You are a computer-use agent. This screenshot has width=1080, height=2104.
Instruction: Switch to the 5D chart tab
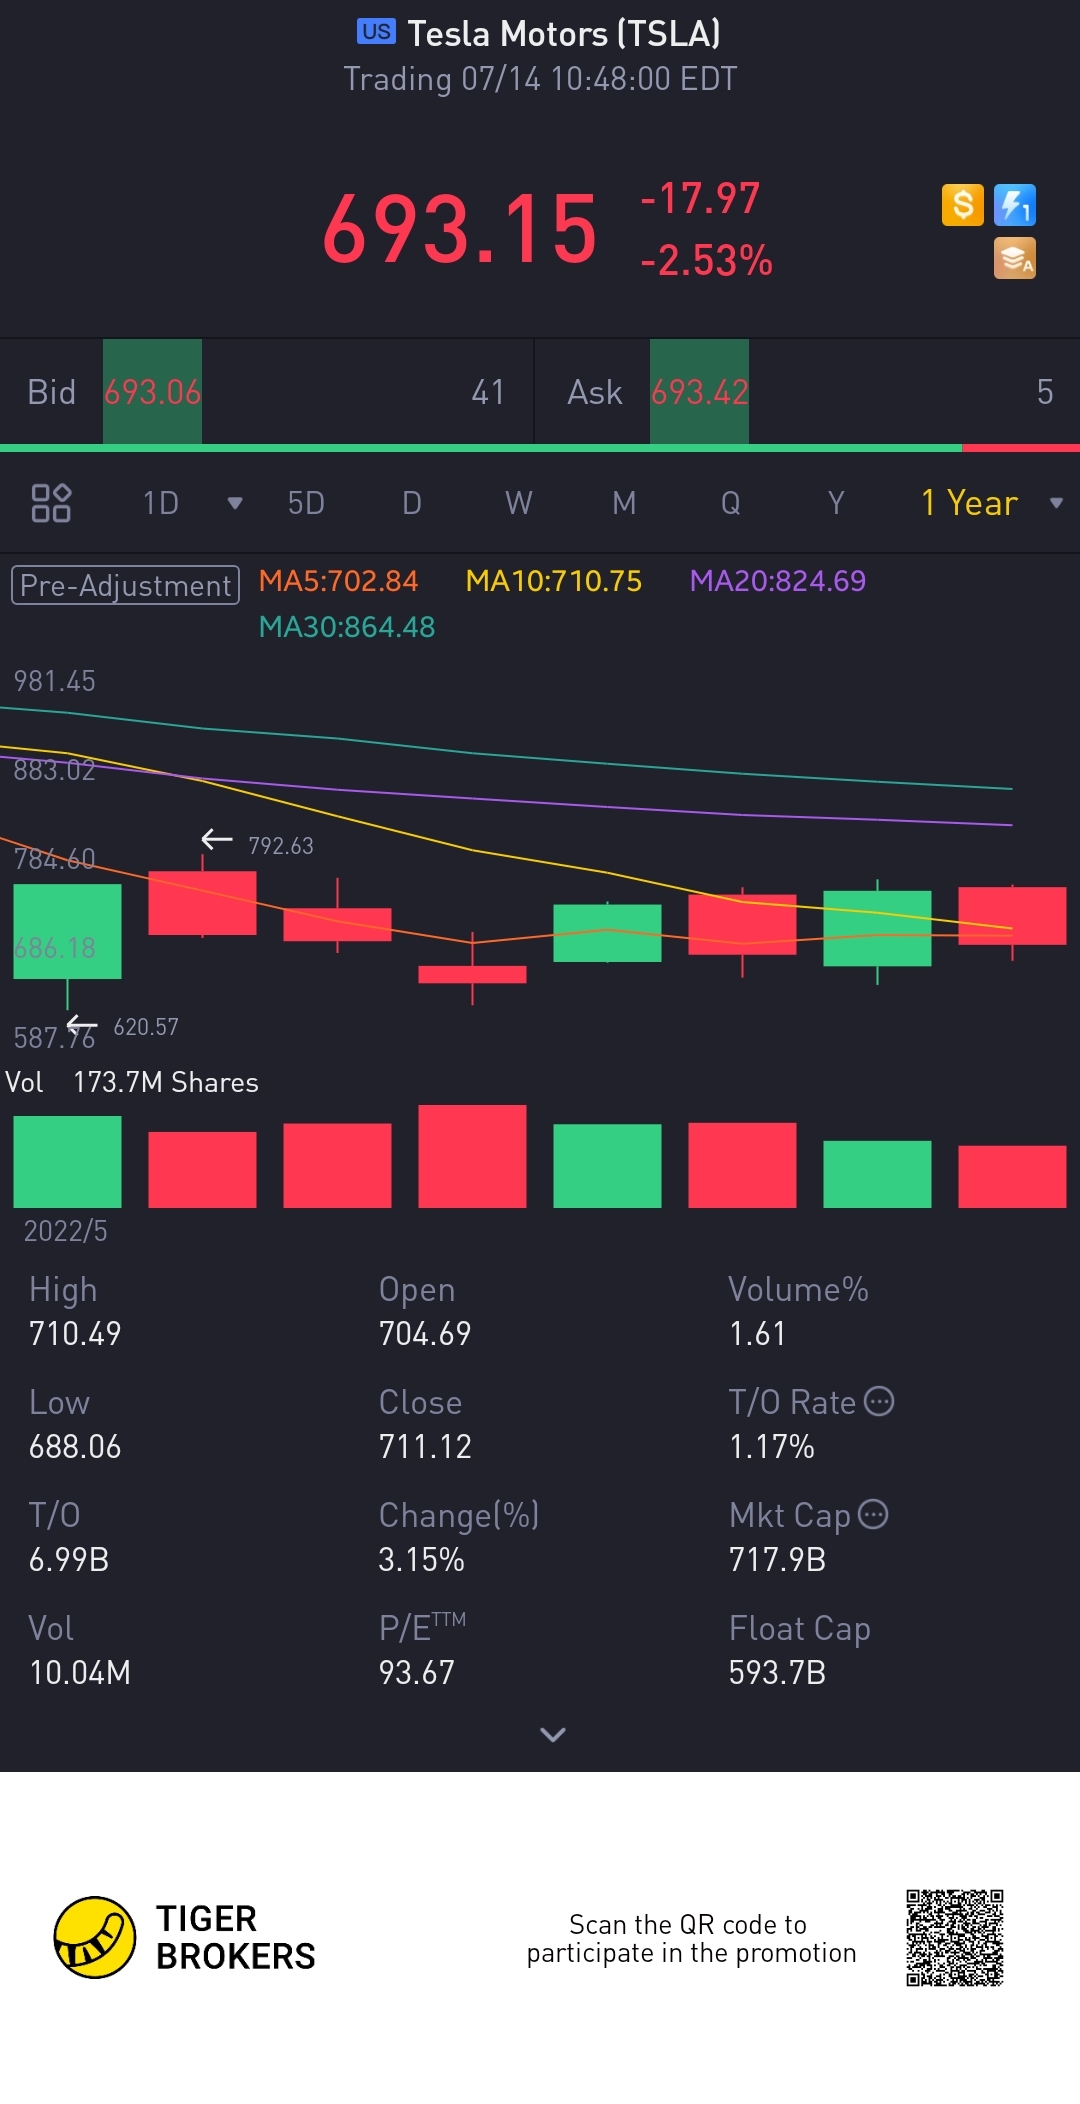[306, 503]
